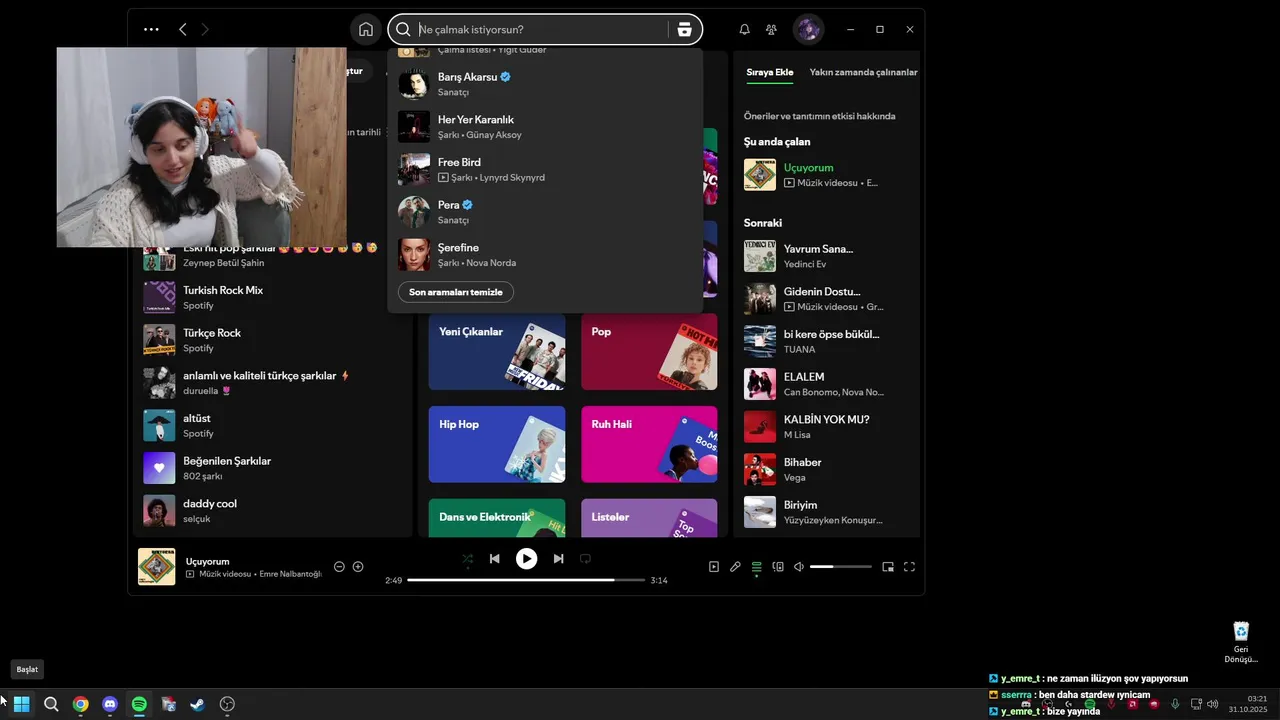Open 'Öneriler ve tanıtımın etkisi hakkında' link
The width and height of the screenshot is (1280, 720).
[x=820, y=116]
